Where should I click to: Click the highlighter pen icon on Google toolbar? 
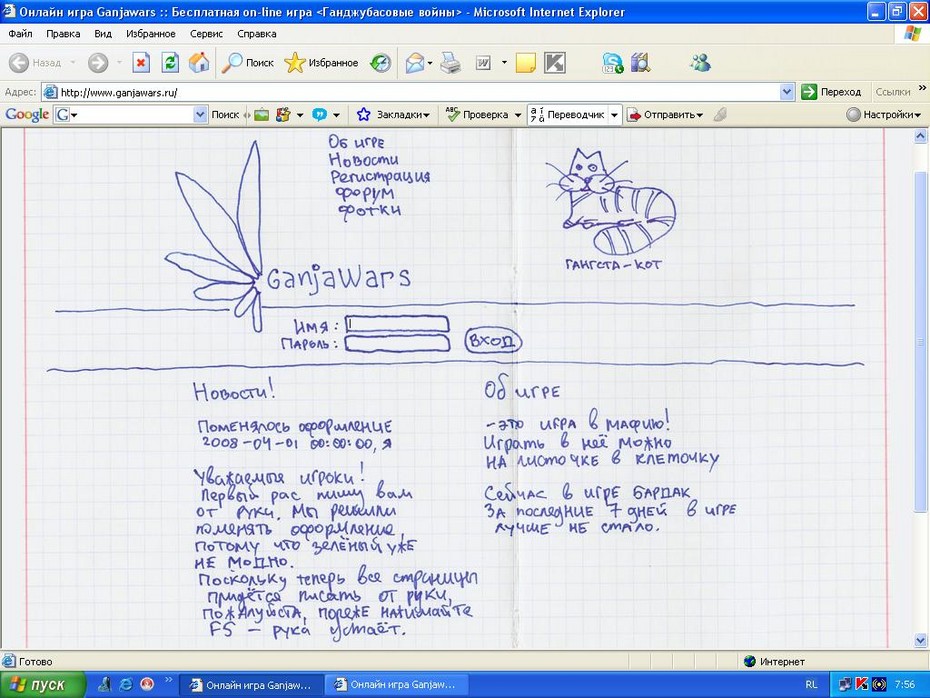pos(720,114)
